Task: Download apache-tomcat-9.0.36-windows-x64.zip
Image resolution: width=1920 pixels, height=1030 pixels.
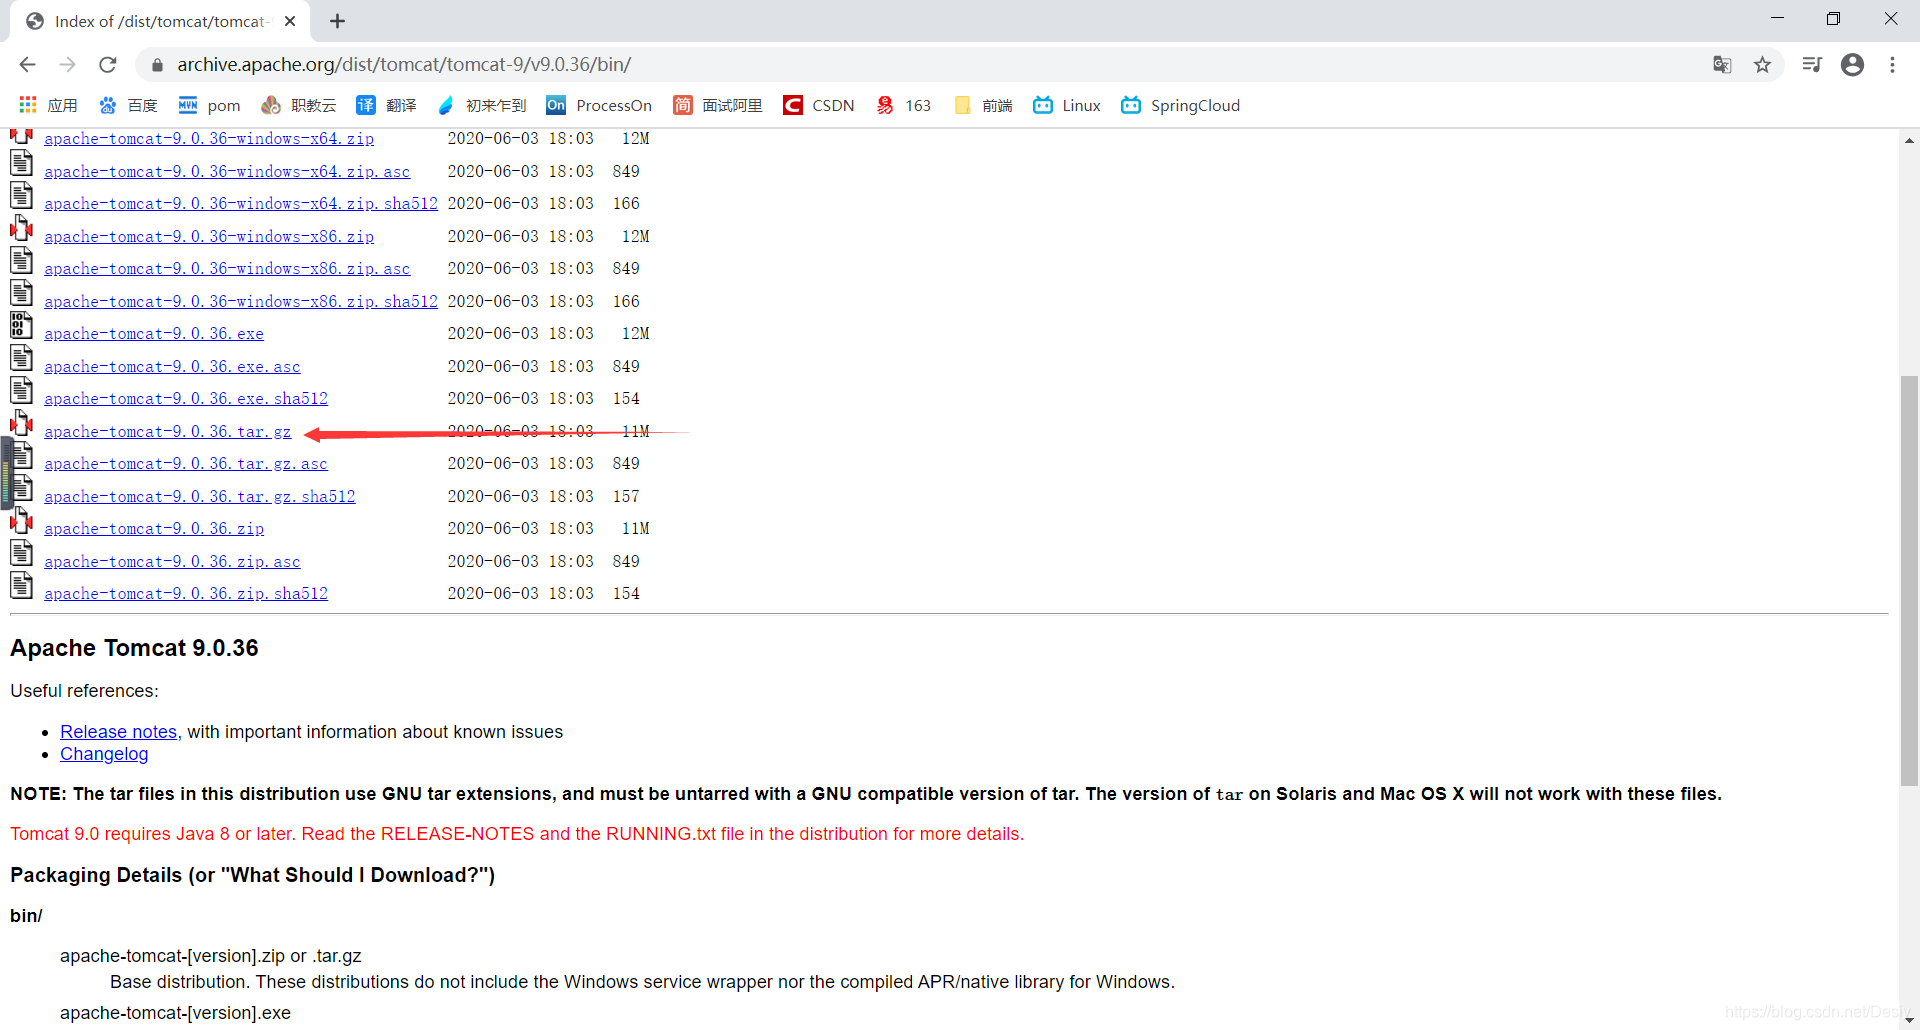Action: point(209,139)
